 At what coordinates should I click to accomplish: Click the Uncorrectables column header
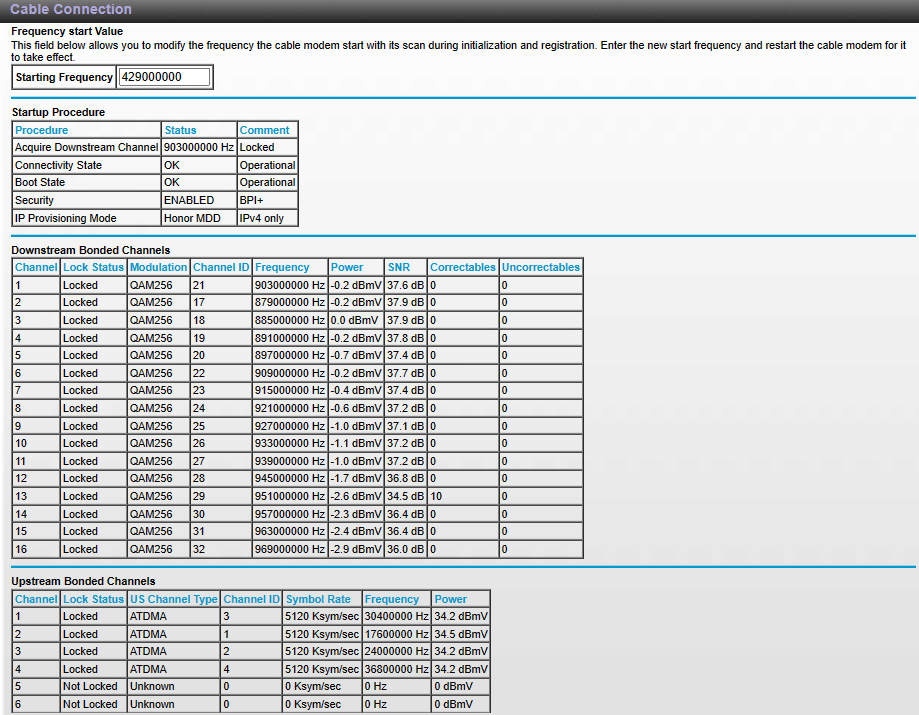(x=540, y=267)
